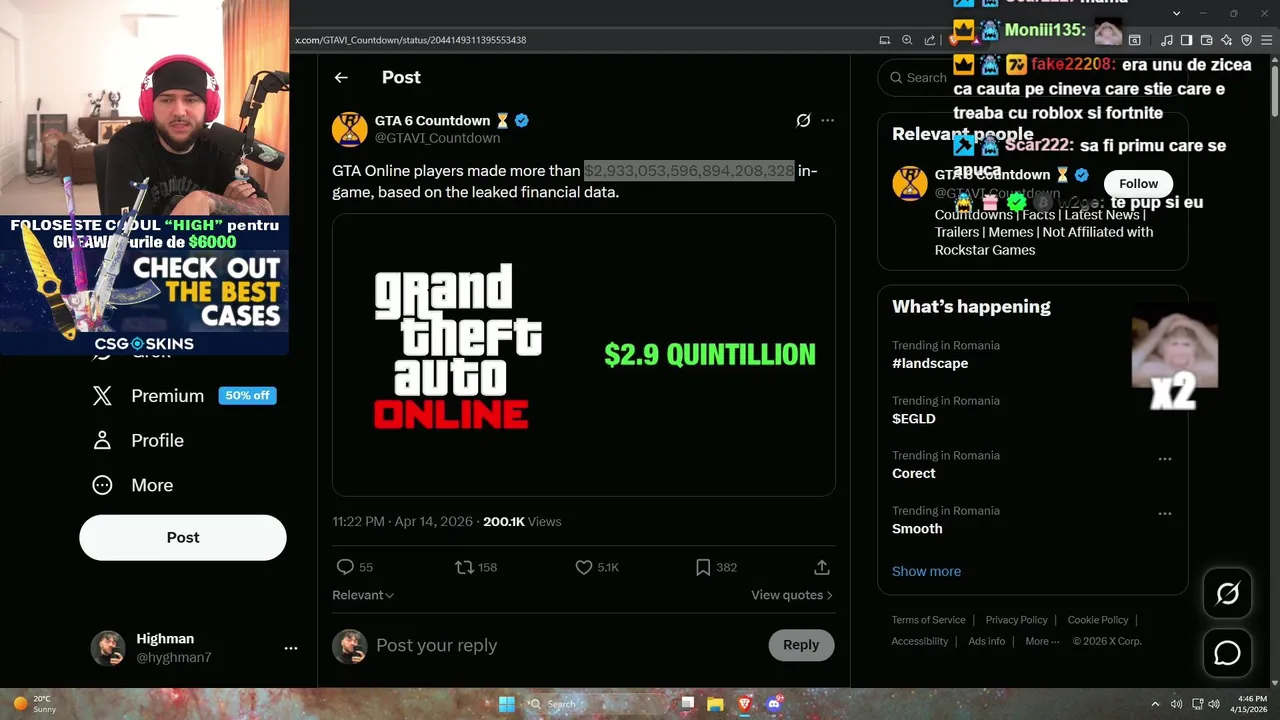This screenshot has width=1280, height=720.
Task: Open the GTA Online $2.9 Quintillion image
Action: [x=584, y=355]
